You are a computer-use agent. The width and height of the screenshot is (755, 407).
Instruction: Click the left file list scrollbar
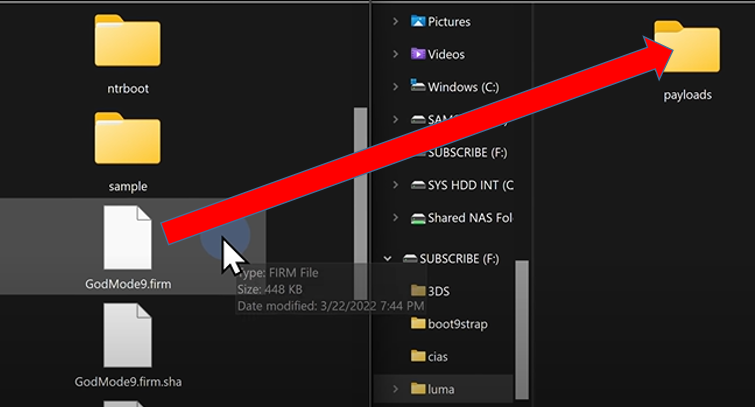coord(360,204)
